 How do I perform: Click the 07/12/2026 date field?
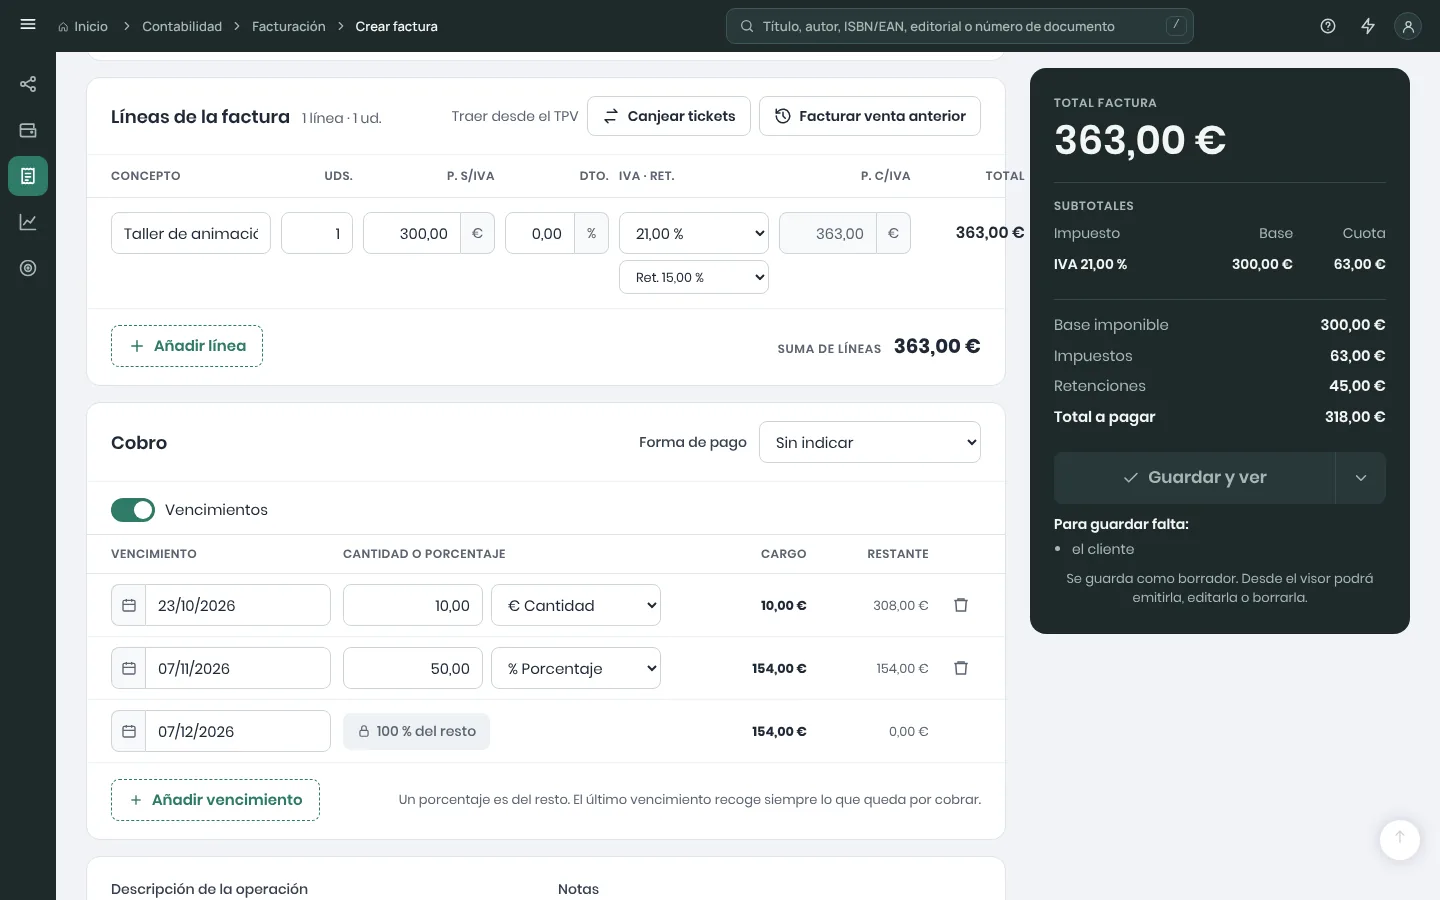(x=238, y=731)
